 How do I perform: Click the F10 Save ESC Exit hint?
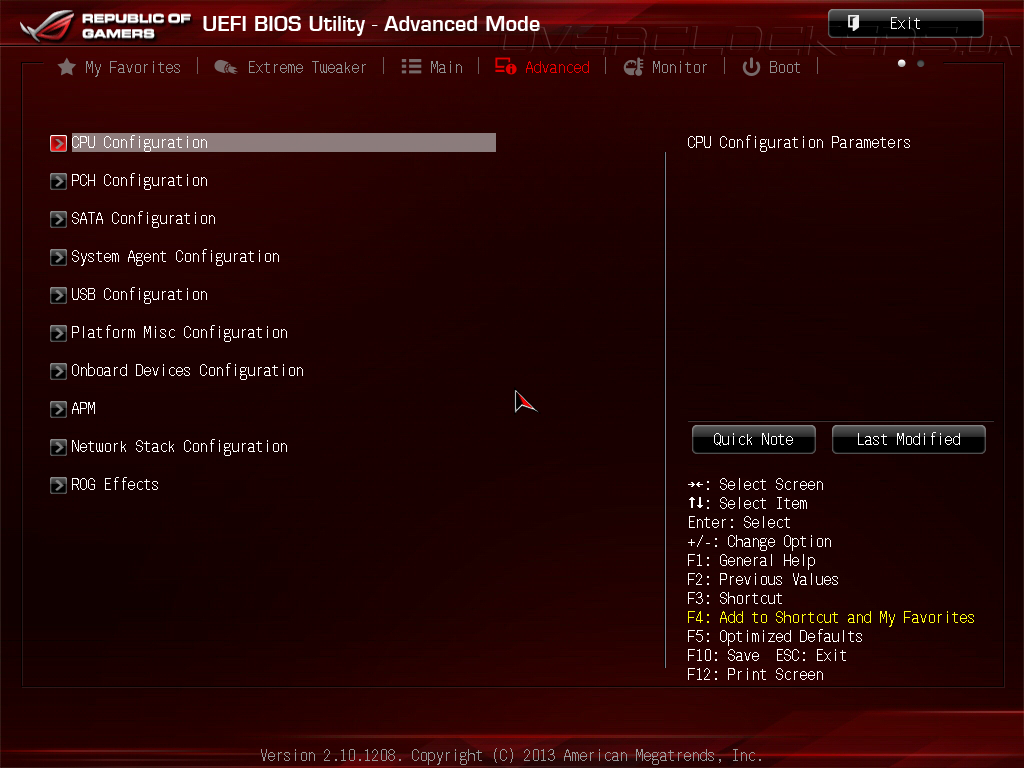coord(767,655)
